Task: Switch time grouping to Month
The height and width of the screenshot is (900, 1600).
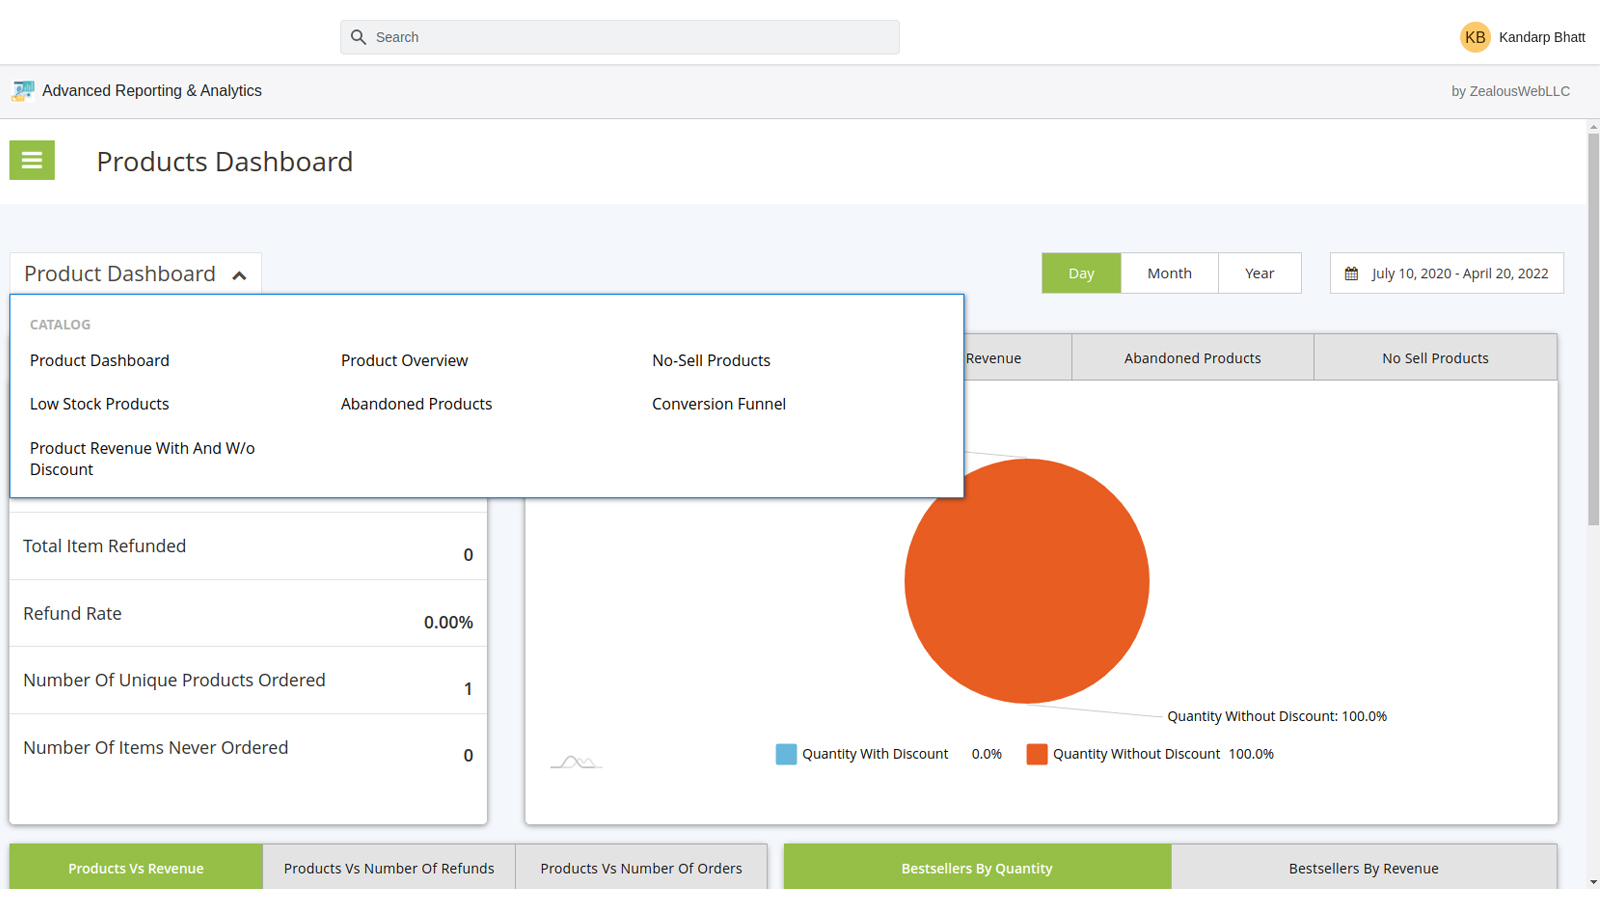Action: click(1169, 273)
